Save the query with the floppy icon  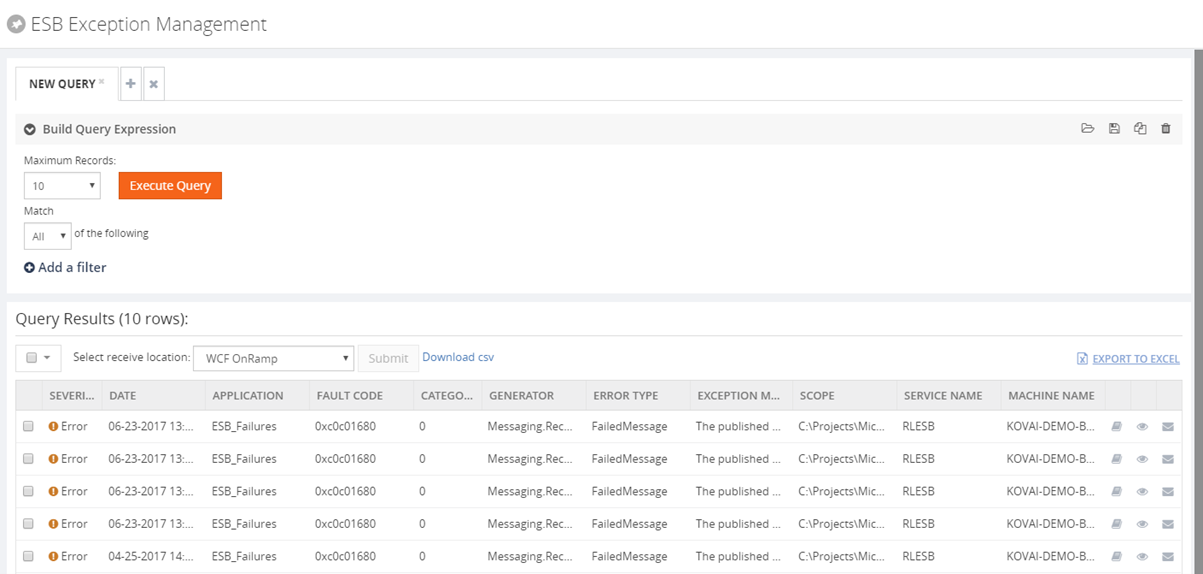coord(1114,129)
